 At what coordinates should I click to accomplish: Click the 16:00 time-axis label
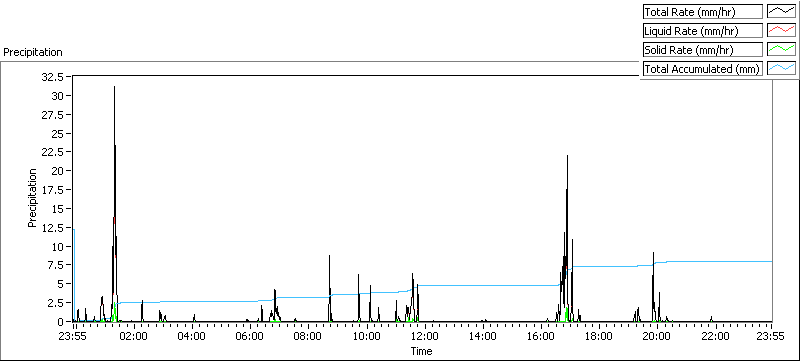click(540, 336)
